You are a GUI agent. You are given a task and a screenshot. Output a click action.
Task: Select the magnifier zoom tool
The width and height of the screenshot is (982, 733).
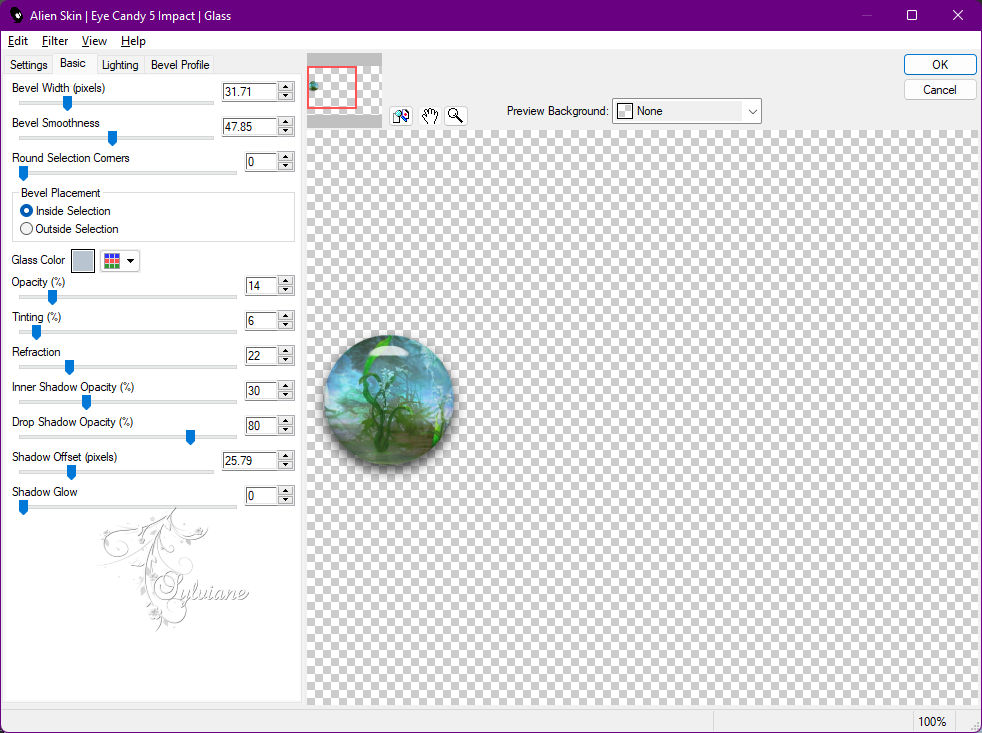click(456, 116)
